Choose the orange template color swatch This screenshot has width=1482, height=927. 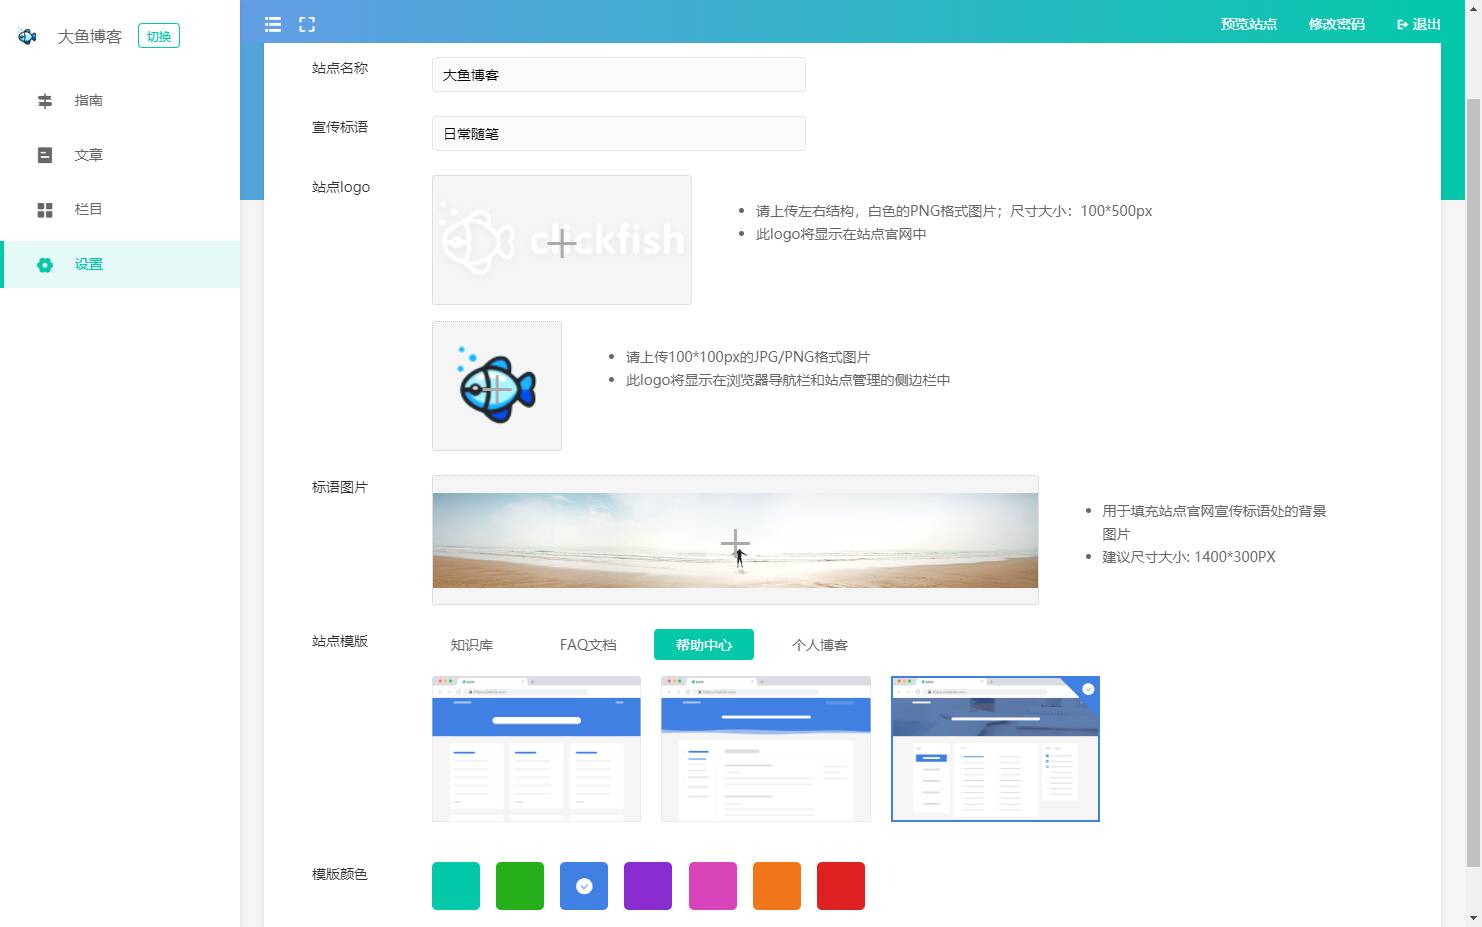[777, 886]
